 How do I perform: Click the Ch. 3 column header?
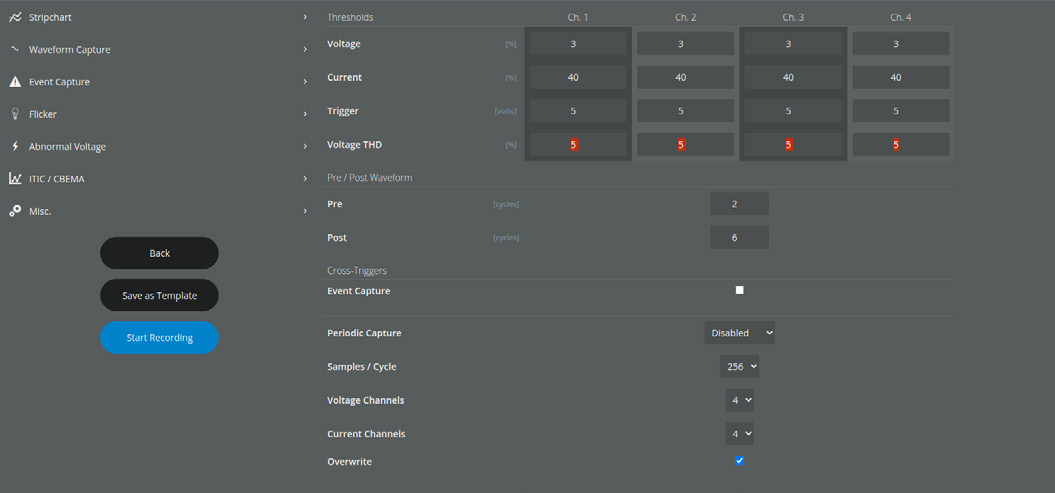coord(793,17)
